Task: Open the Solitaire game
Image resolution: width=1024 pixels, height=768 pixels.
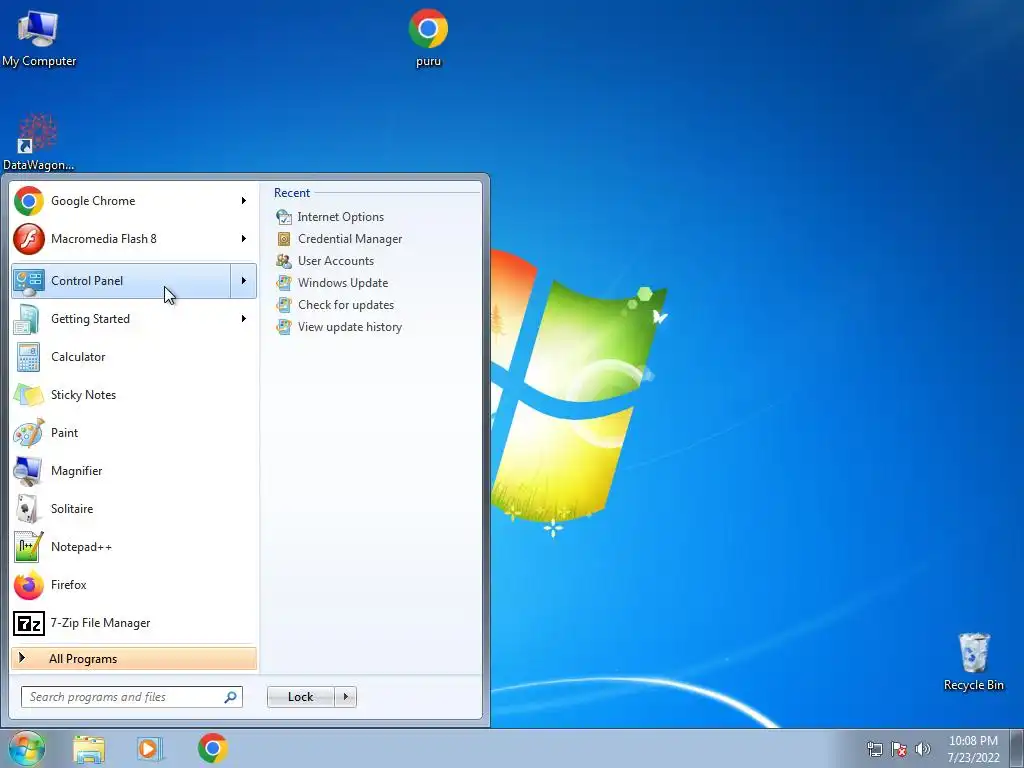Action: [x=134, y=508]
